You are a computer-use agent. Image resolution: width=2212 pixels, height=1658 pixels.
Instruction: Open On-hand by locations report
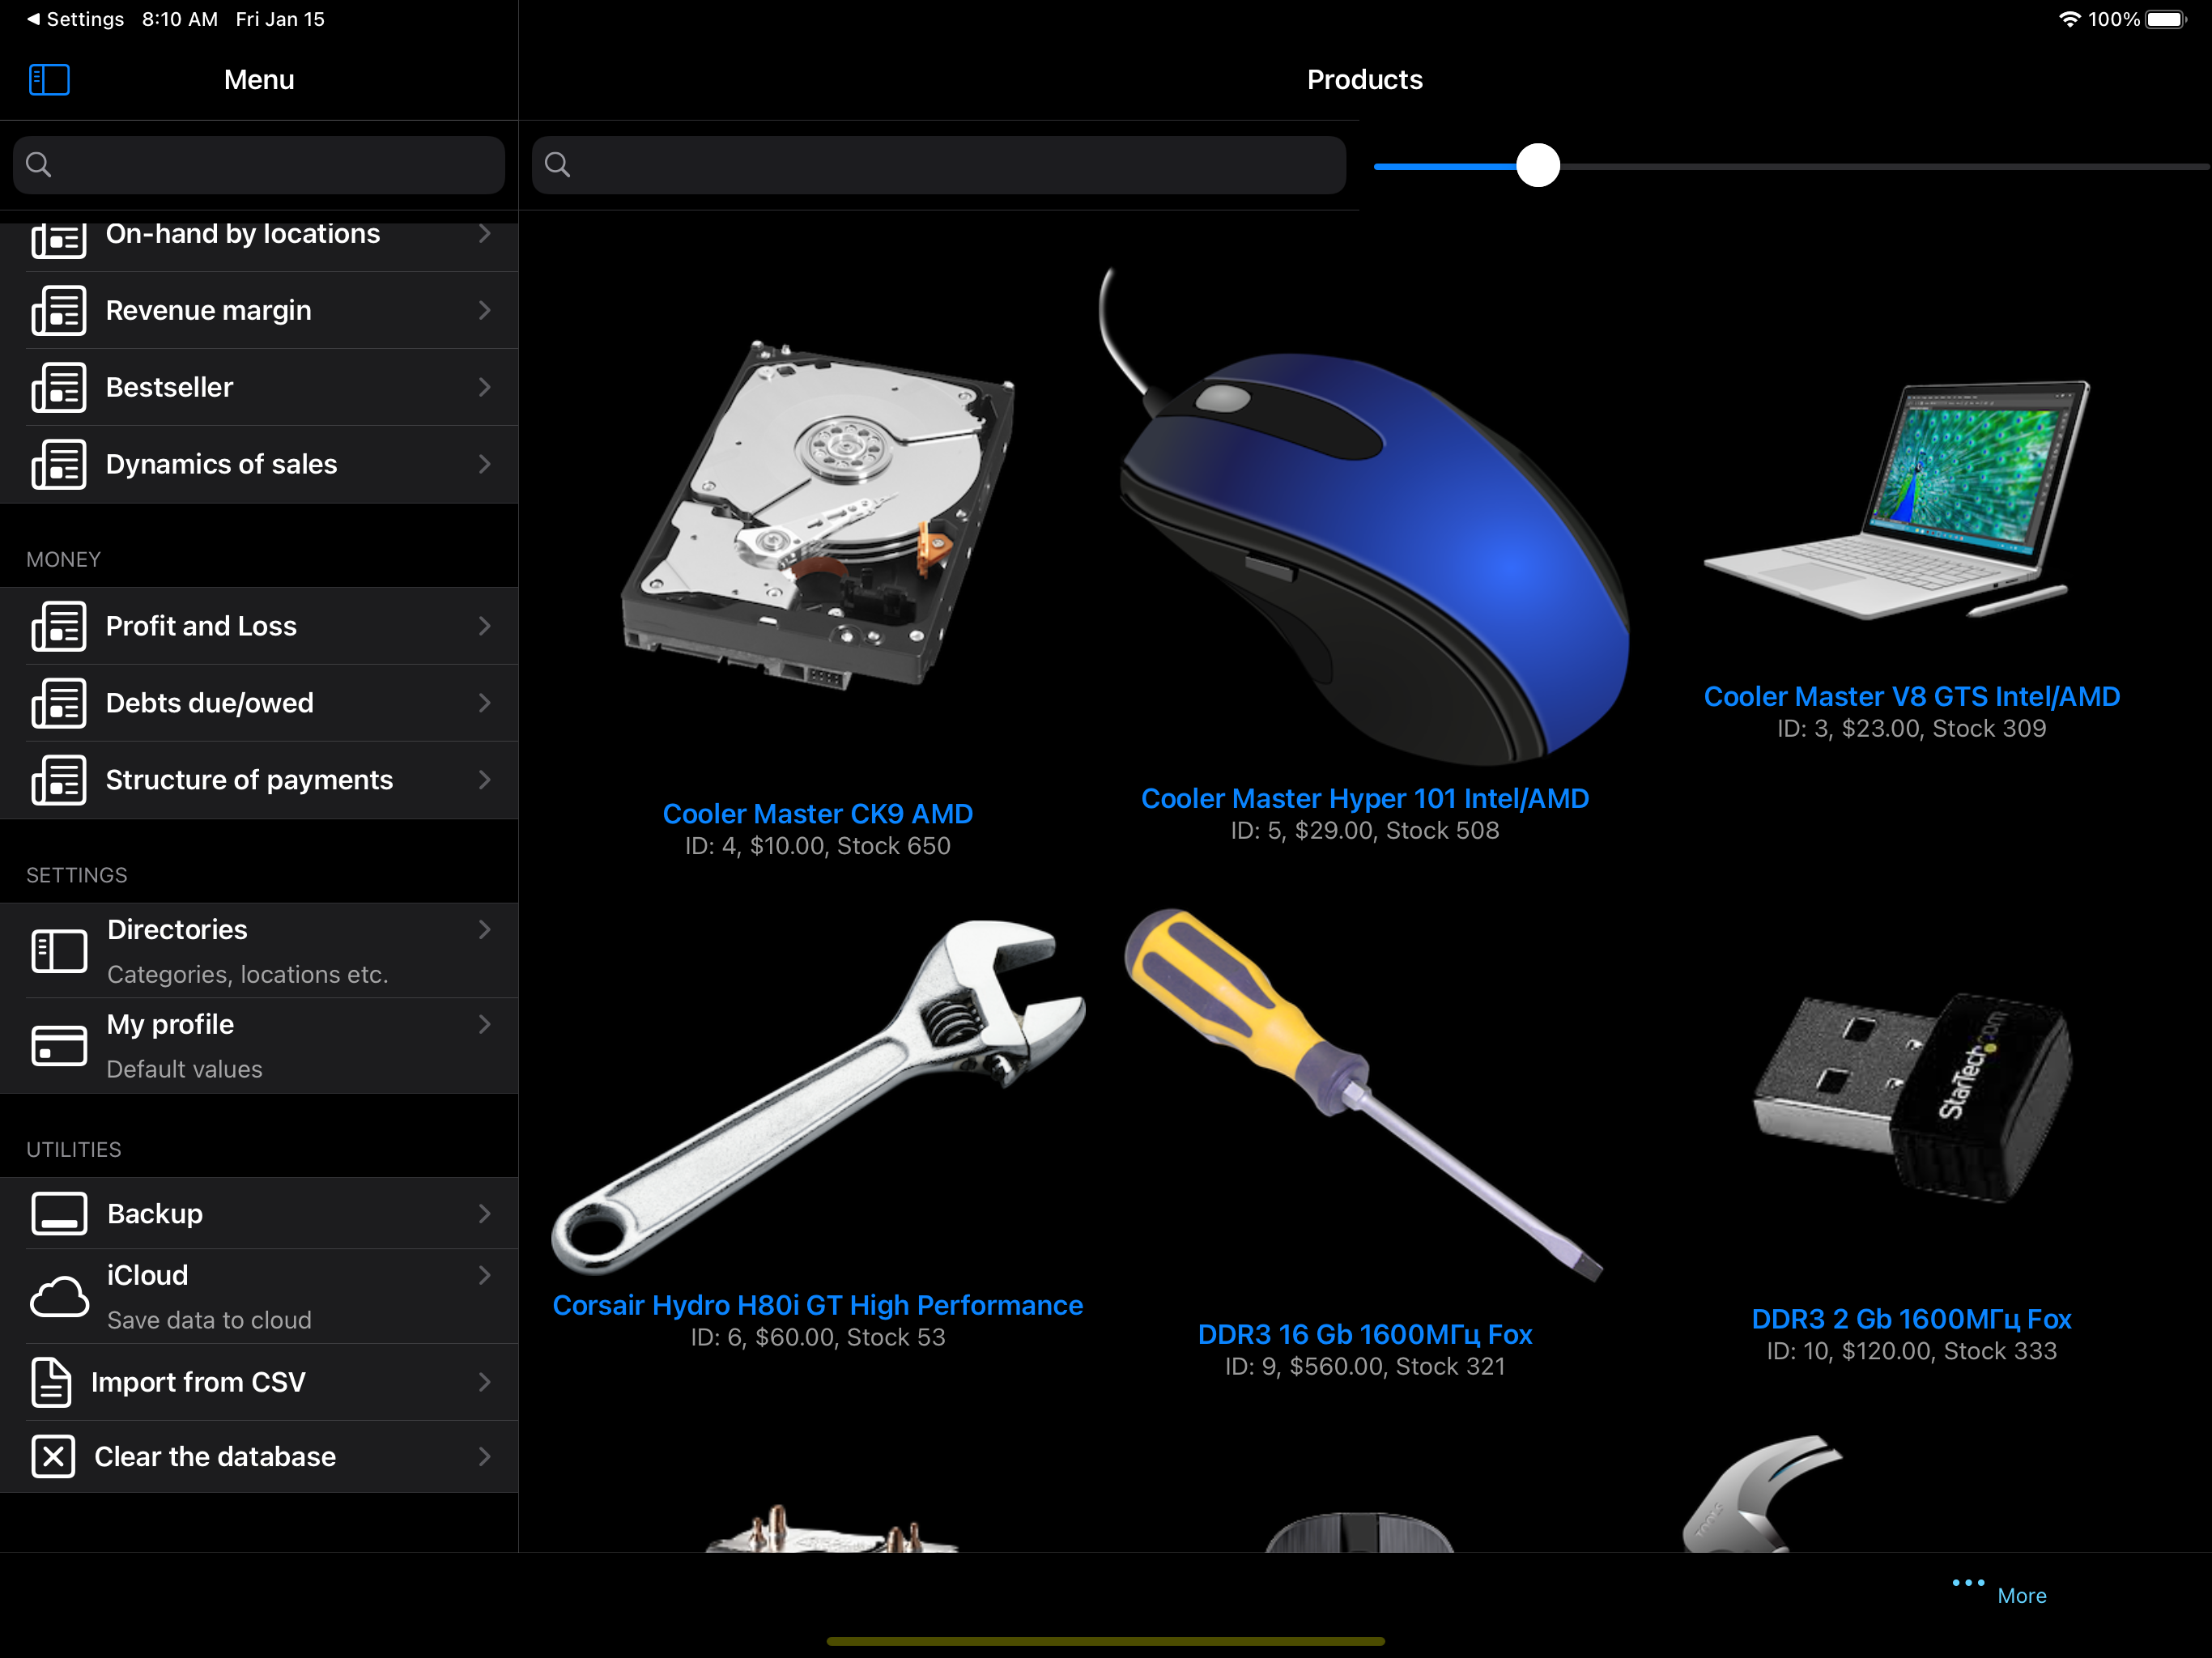[x=242, y=235]
